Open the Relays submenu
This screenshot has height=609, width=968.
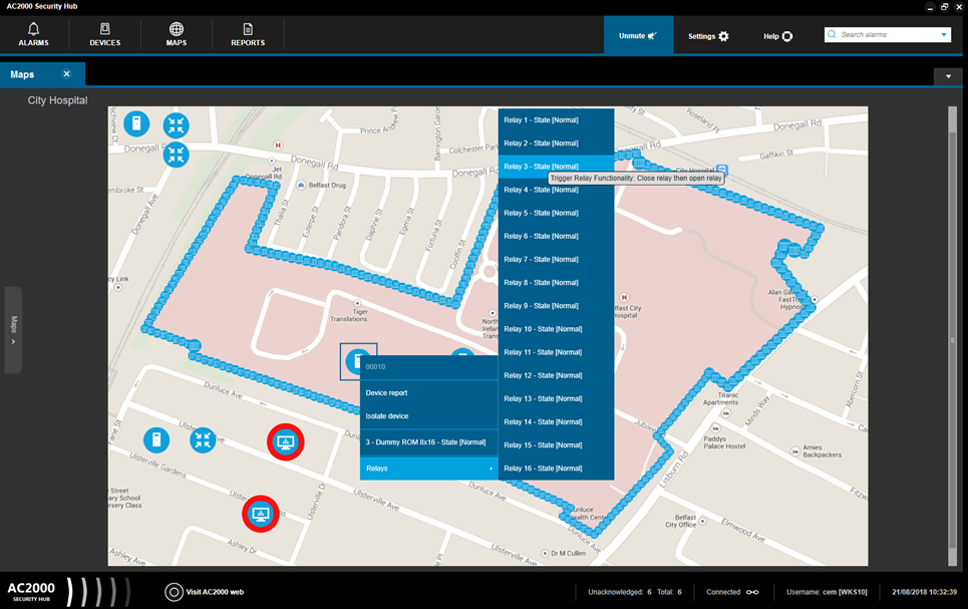pyautogui.click(x=428, y=468)
